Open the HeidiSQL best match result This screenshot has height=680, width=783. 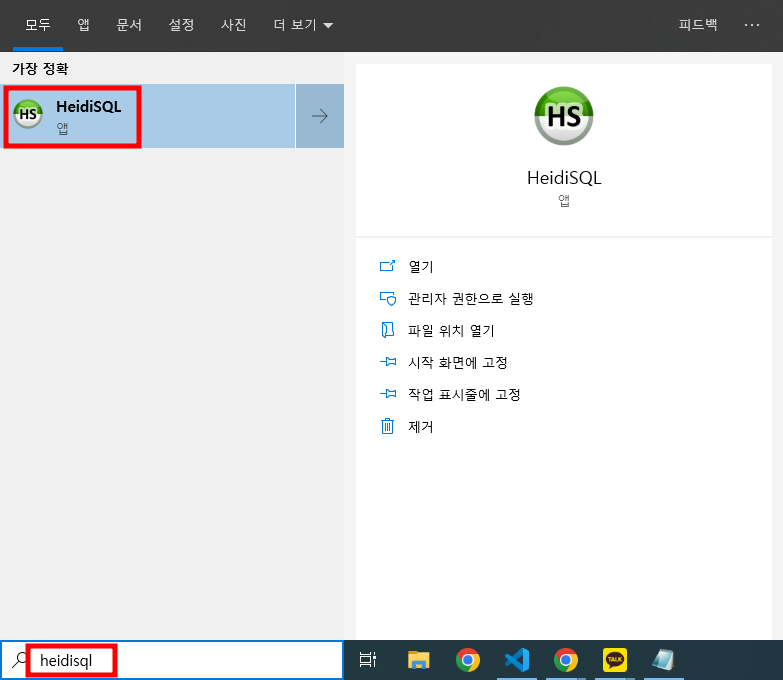148,116
